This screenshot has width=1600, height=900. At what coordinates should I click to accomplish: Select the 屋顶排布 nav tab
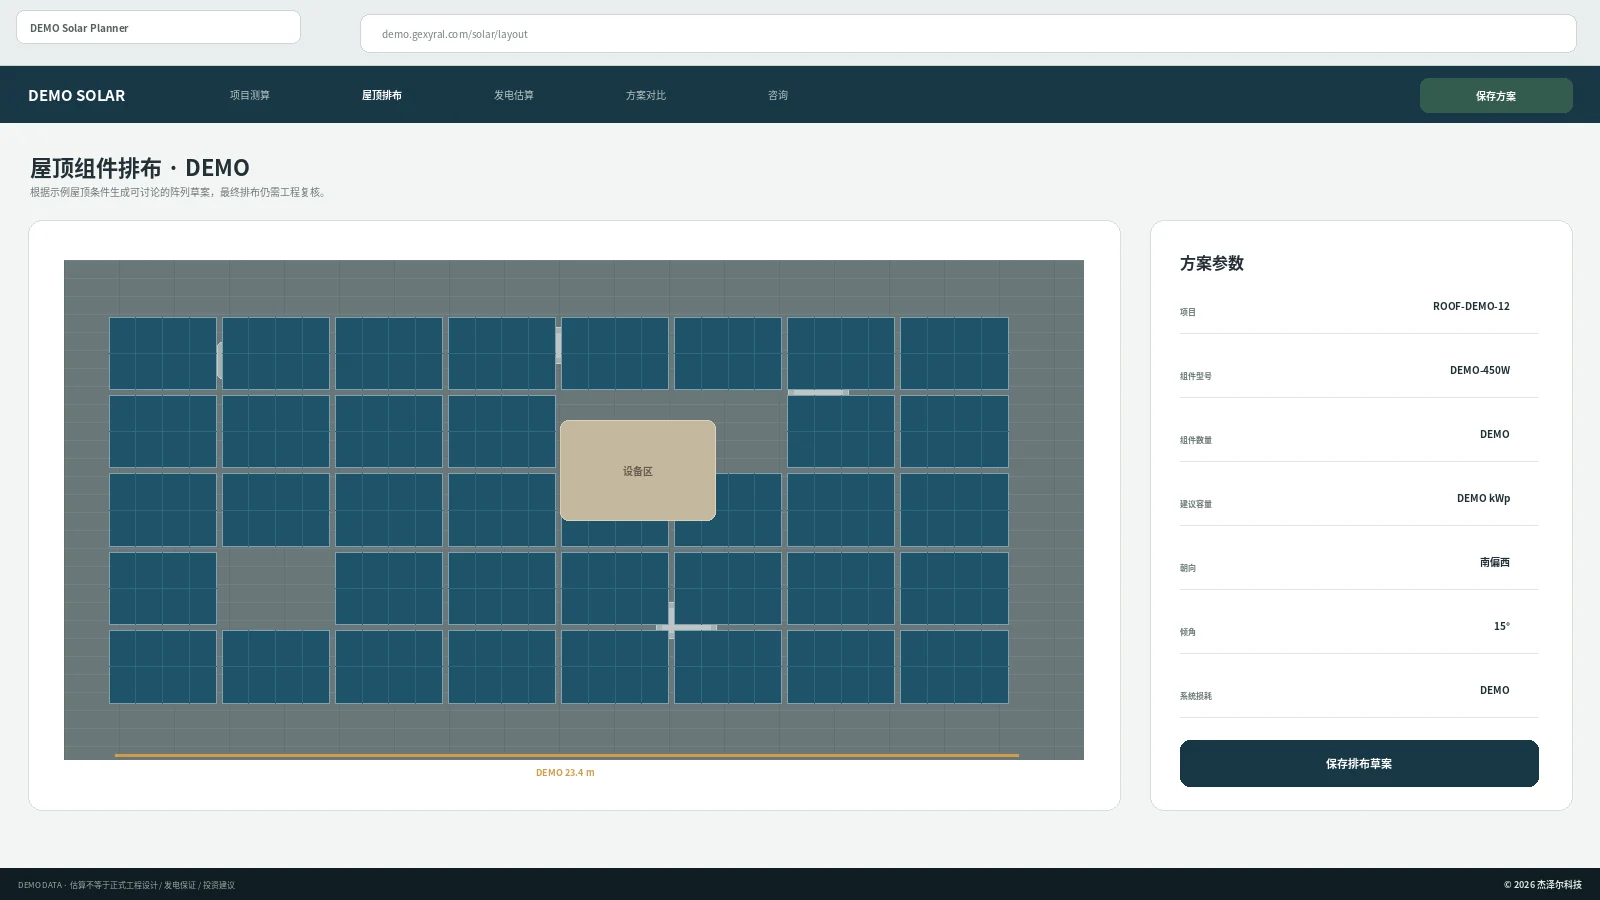click(x=381, y=95)
